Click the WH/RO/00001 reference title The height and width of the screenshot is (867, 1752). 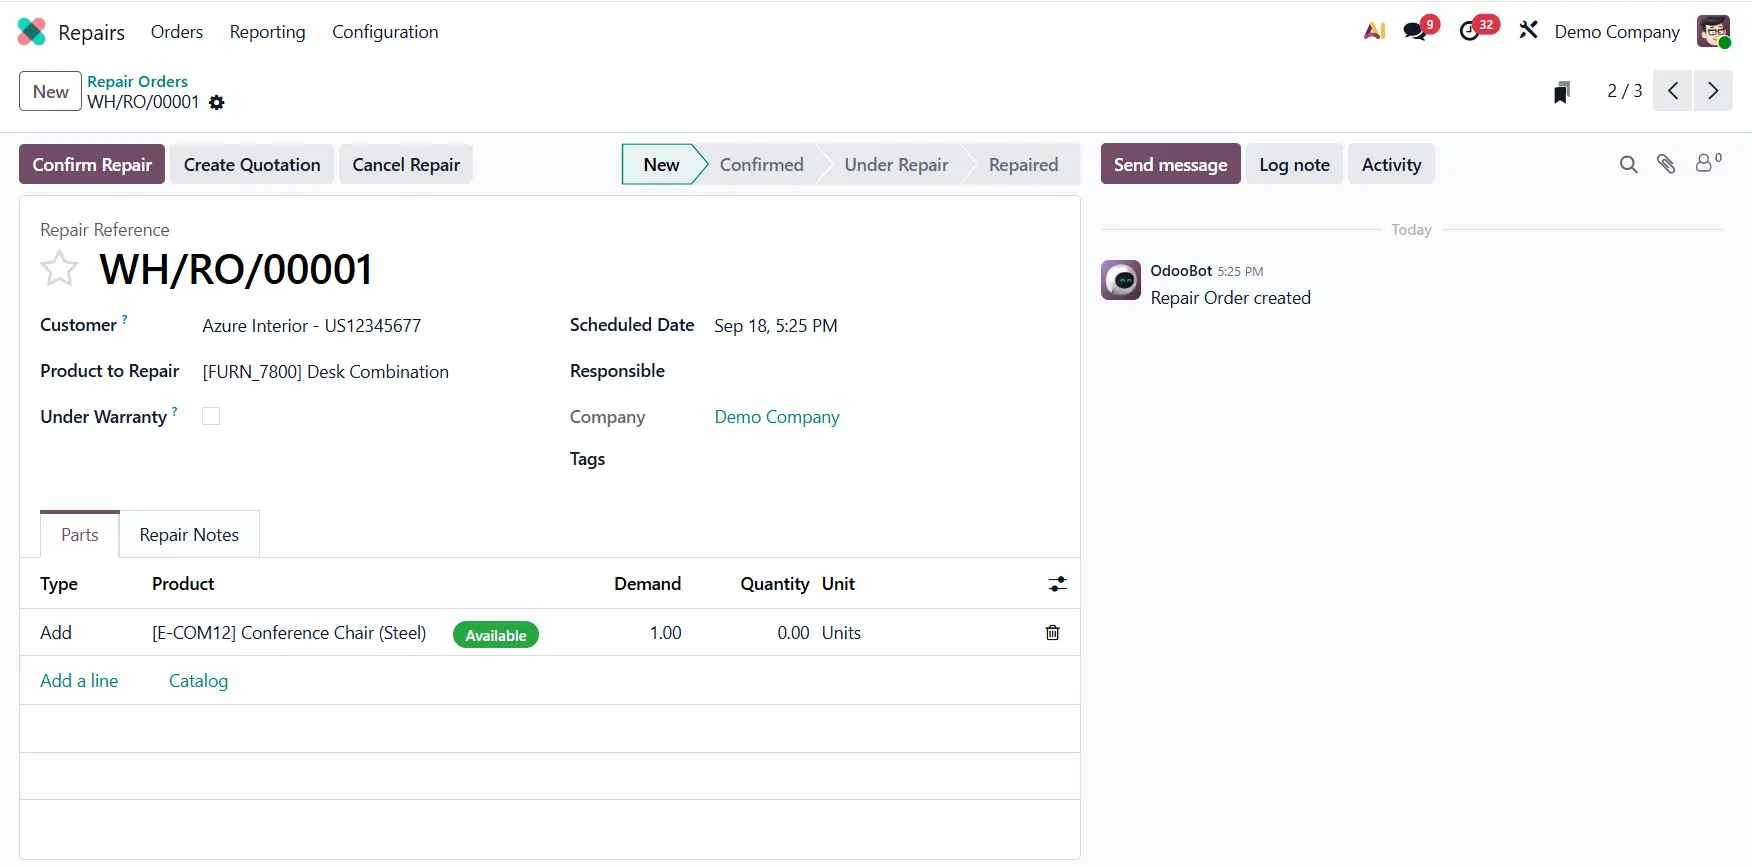(x=236, y=269)
